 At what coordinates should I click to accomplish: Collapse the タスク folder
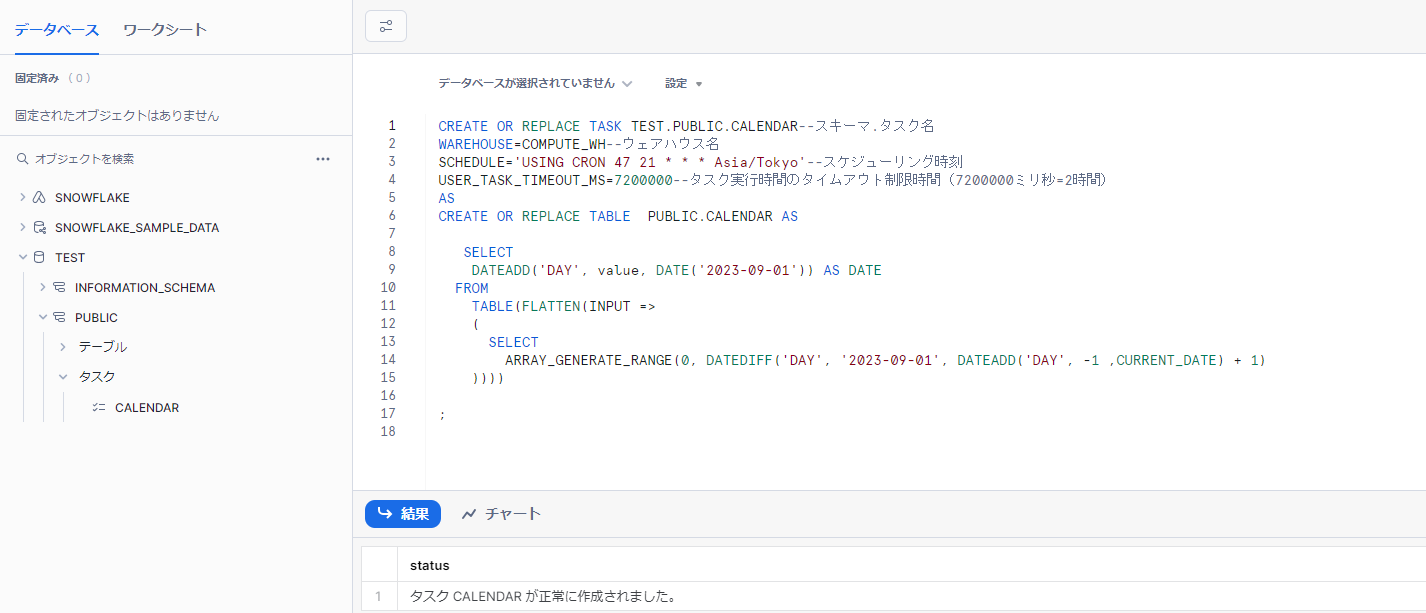click(x=63, y=377)
